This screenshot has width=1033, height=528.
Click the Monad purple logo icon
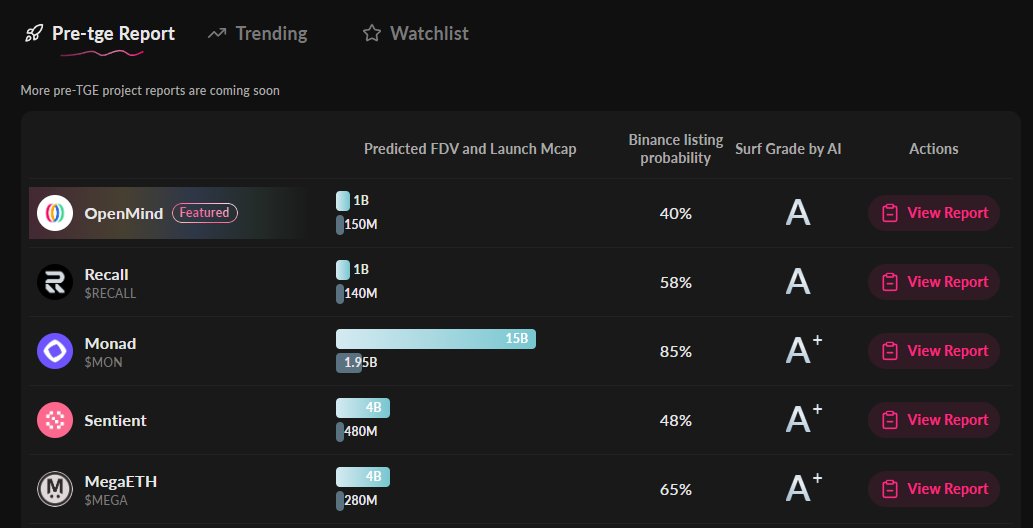coord(55,351)
